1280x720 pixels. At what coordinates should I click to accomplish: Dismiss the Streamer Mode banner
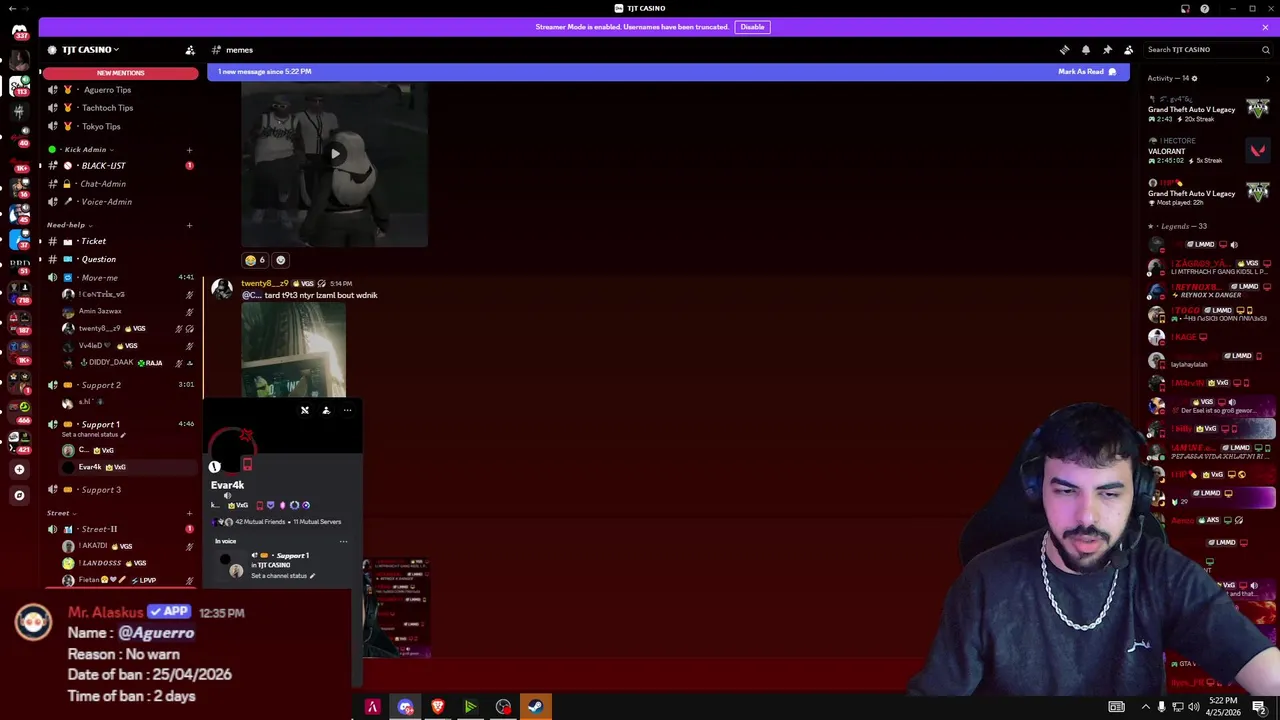[1265, 27]
